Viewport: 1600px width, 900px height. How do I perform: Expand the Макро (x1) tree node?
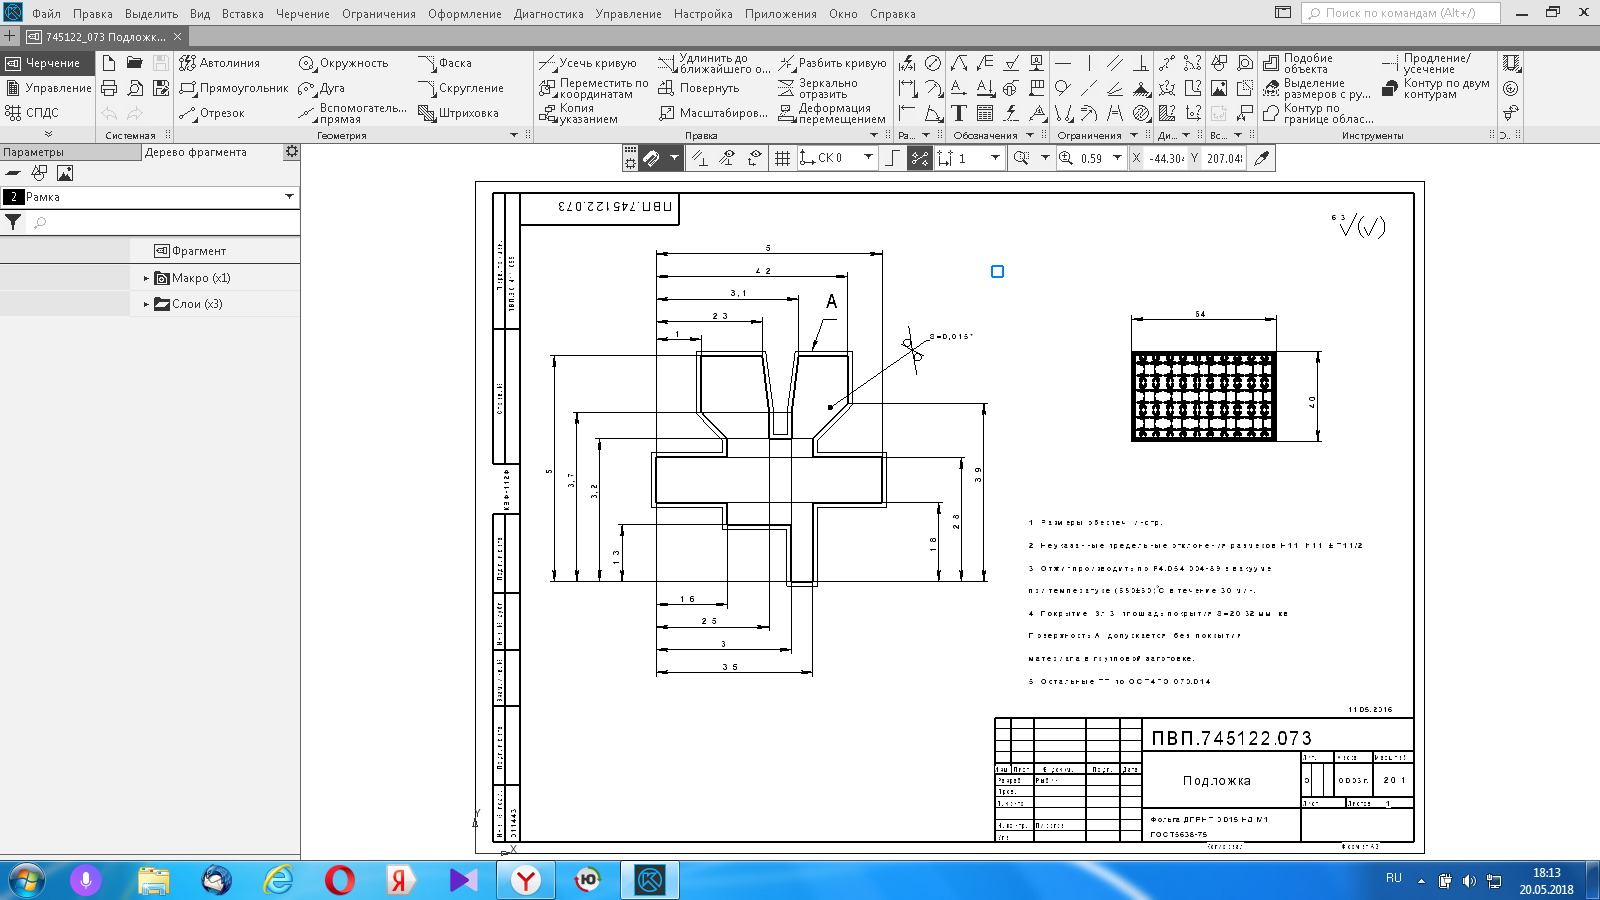point(146,278)
